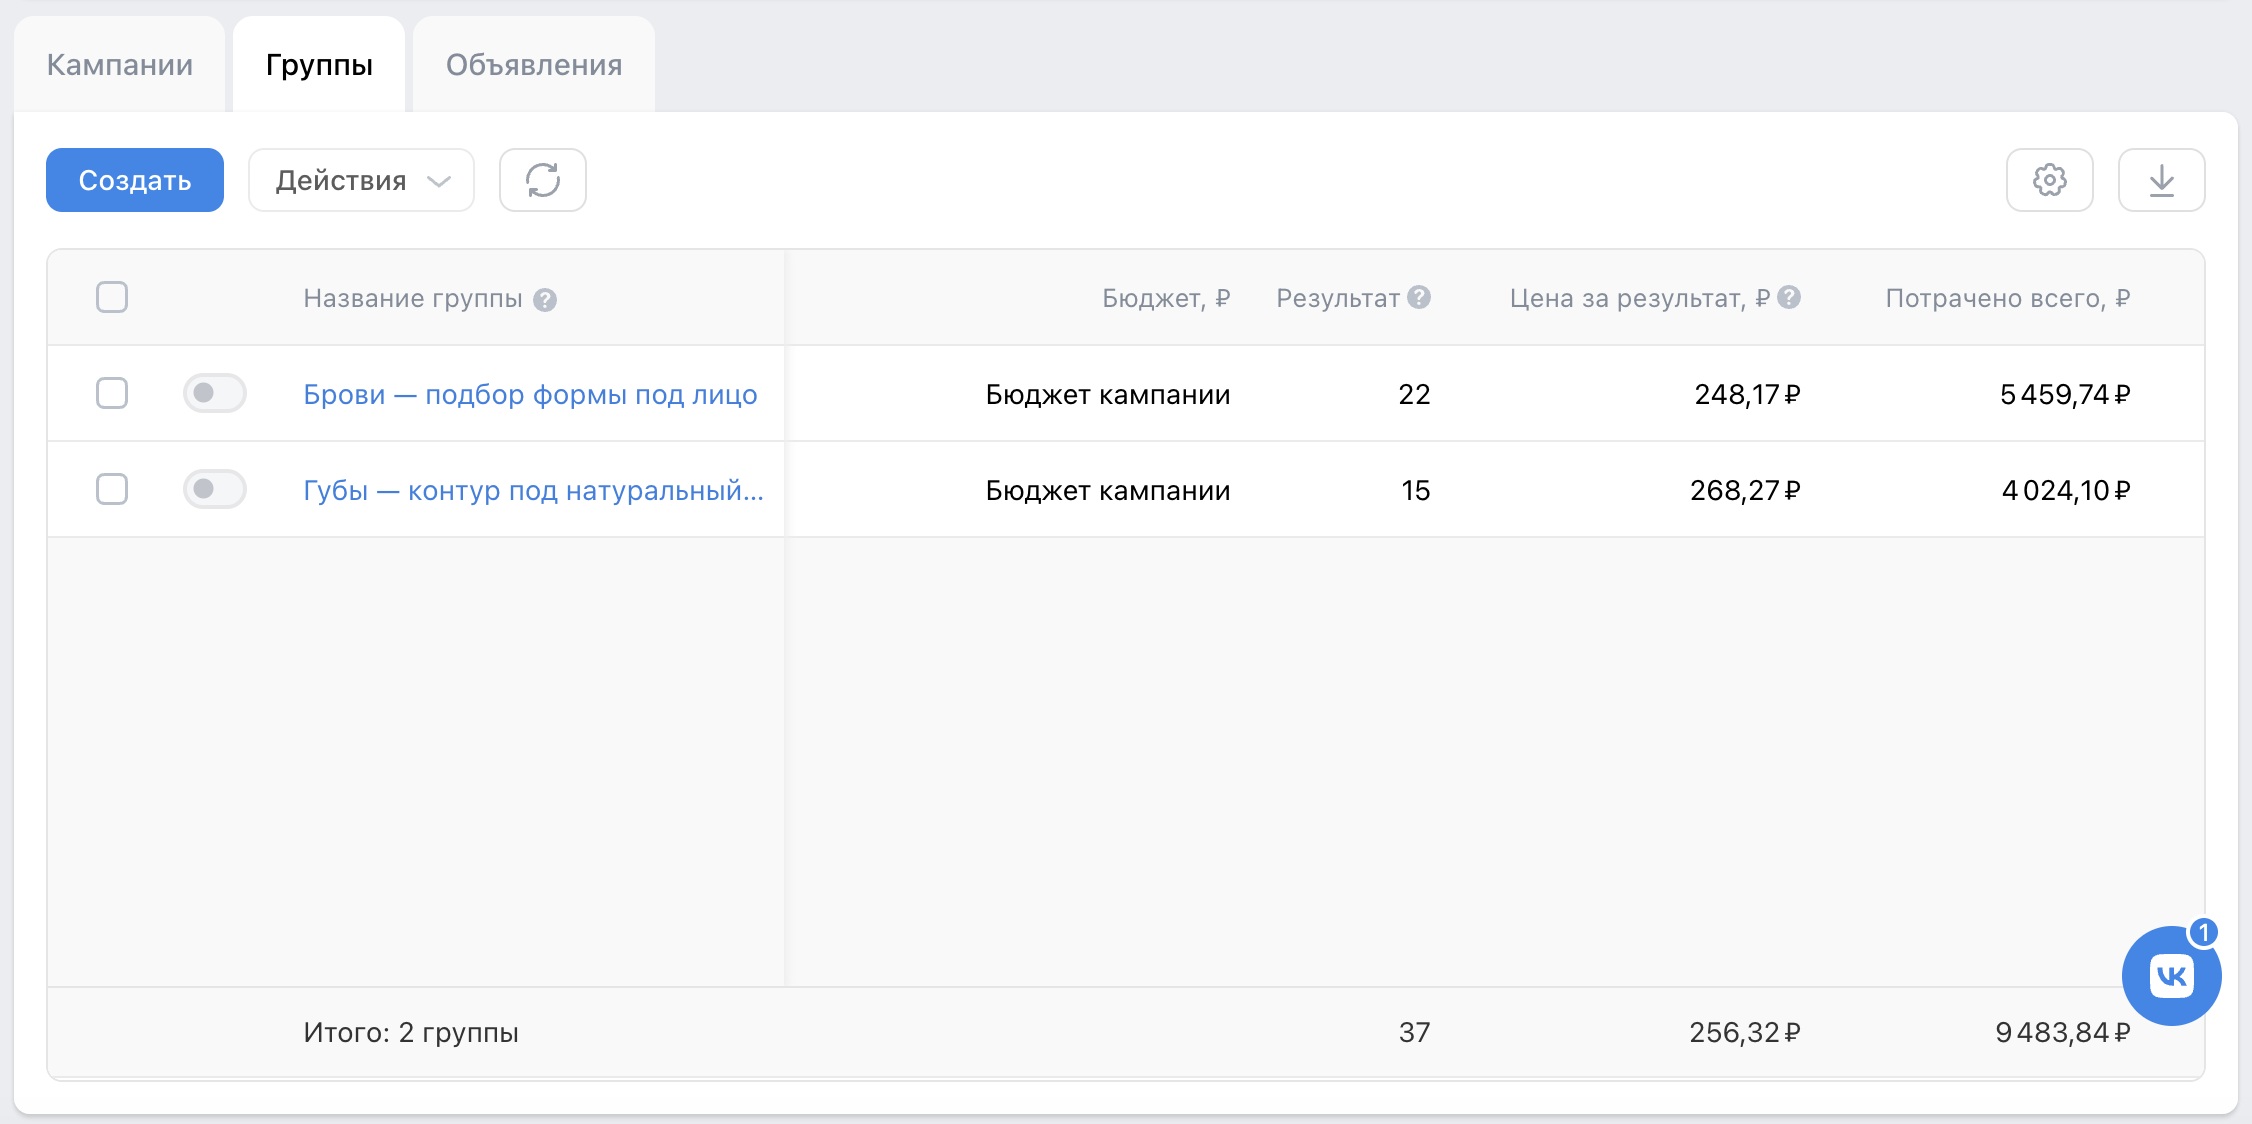Expand the Действия dropdown
Image resolution: width=2252 pixels, height=1124 pixels.
[361, 180]
